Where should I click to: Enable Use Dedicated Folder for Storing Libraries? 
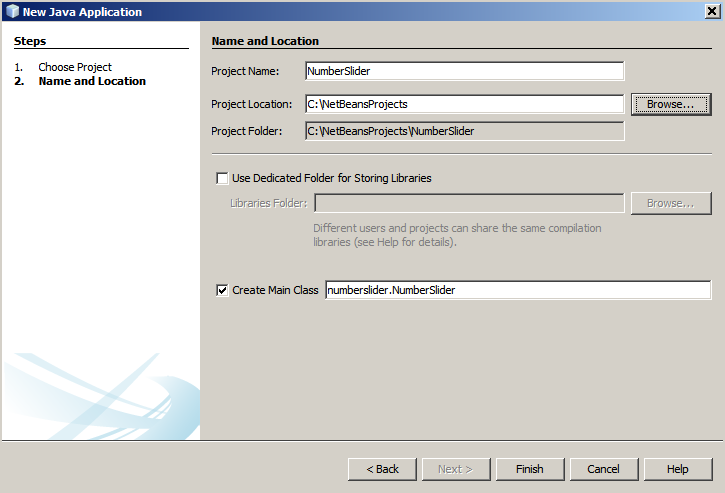coord(222,178)
